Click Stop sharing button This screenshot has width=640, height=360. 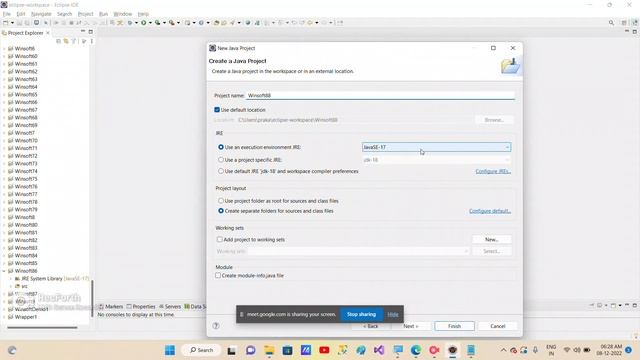click(x=361, y=314)
